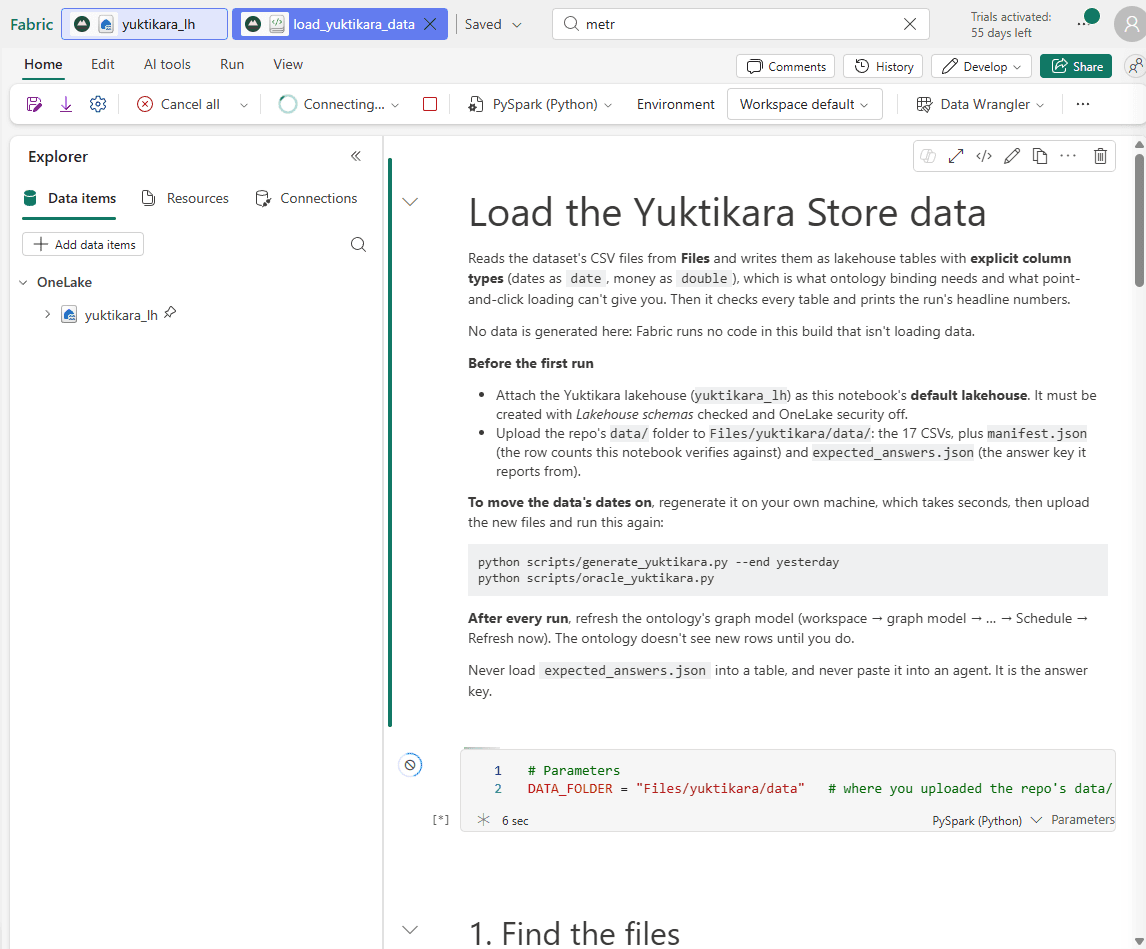The height and width of the screenshot is (949, 1146).
Task: Click the "6 sec" cell execution time
Action: [515, 821]
